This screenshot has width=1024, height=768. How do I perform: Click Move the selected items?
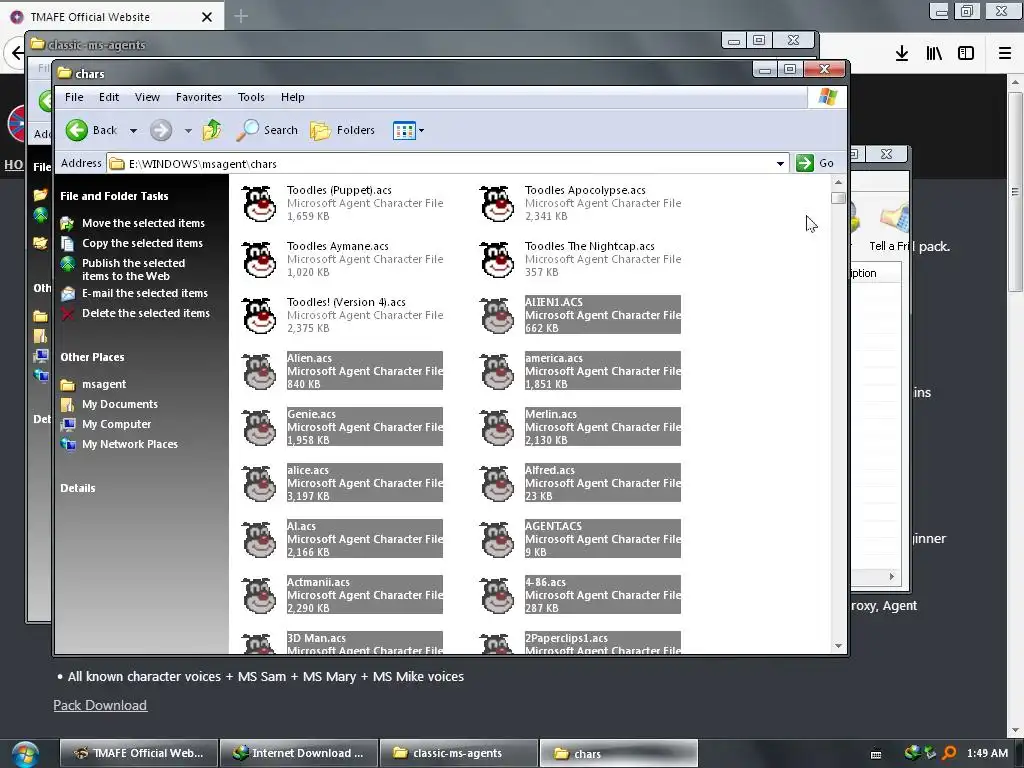(x=143, y=223)
